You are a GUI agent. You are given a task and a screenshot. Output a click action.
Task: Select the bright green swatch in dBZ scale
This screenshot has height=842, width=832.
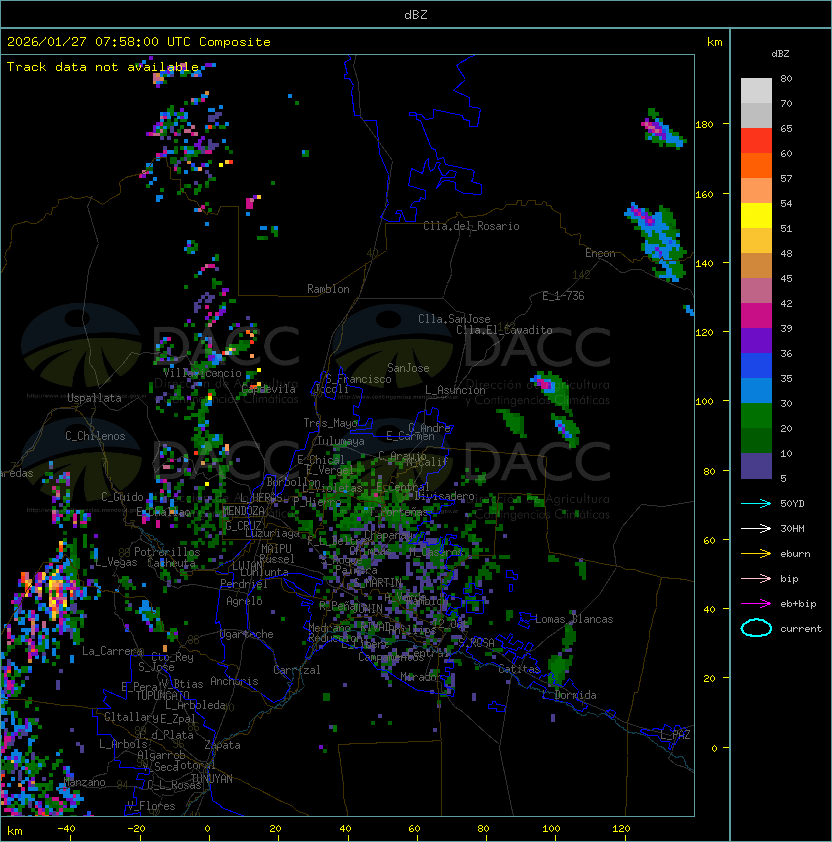pyautogui.click(x=756, y=416)
